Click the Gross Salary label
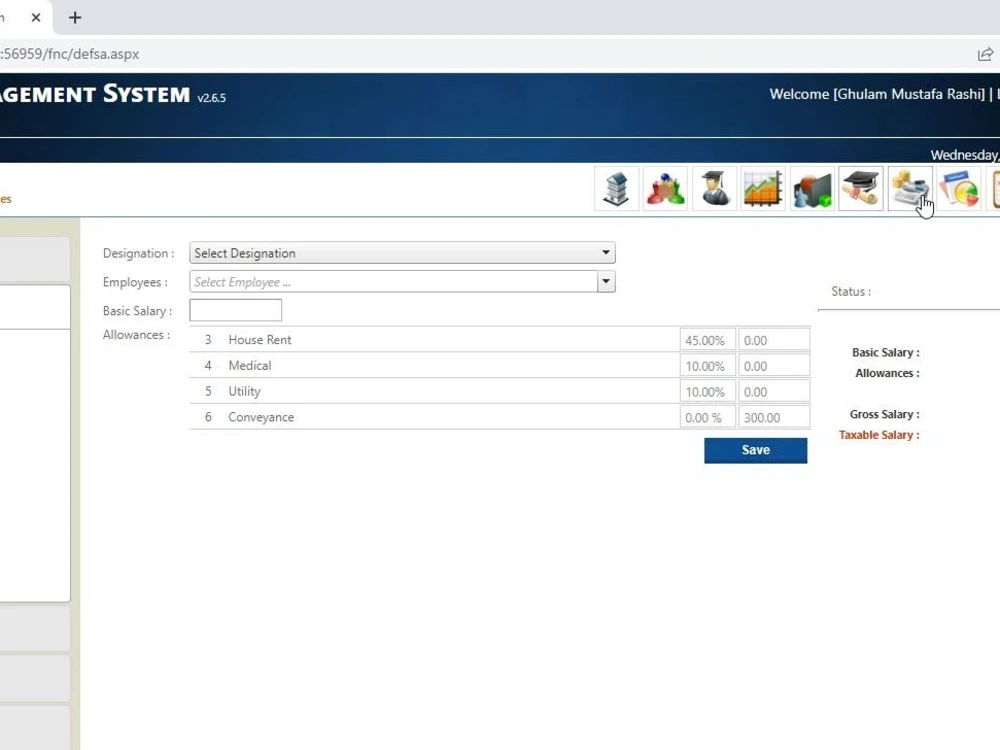The width and height of the screenshot is (1000, 750). click(x=885, y=414)
